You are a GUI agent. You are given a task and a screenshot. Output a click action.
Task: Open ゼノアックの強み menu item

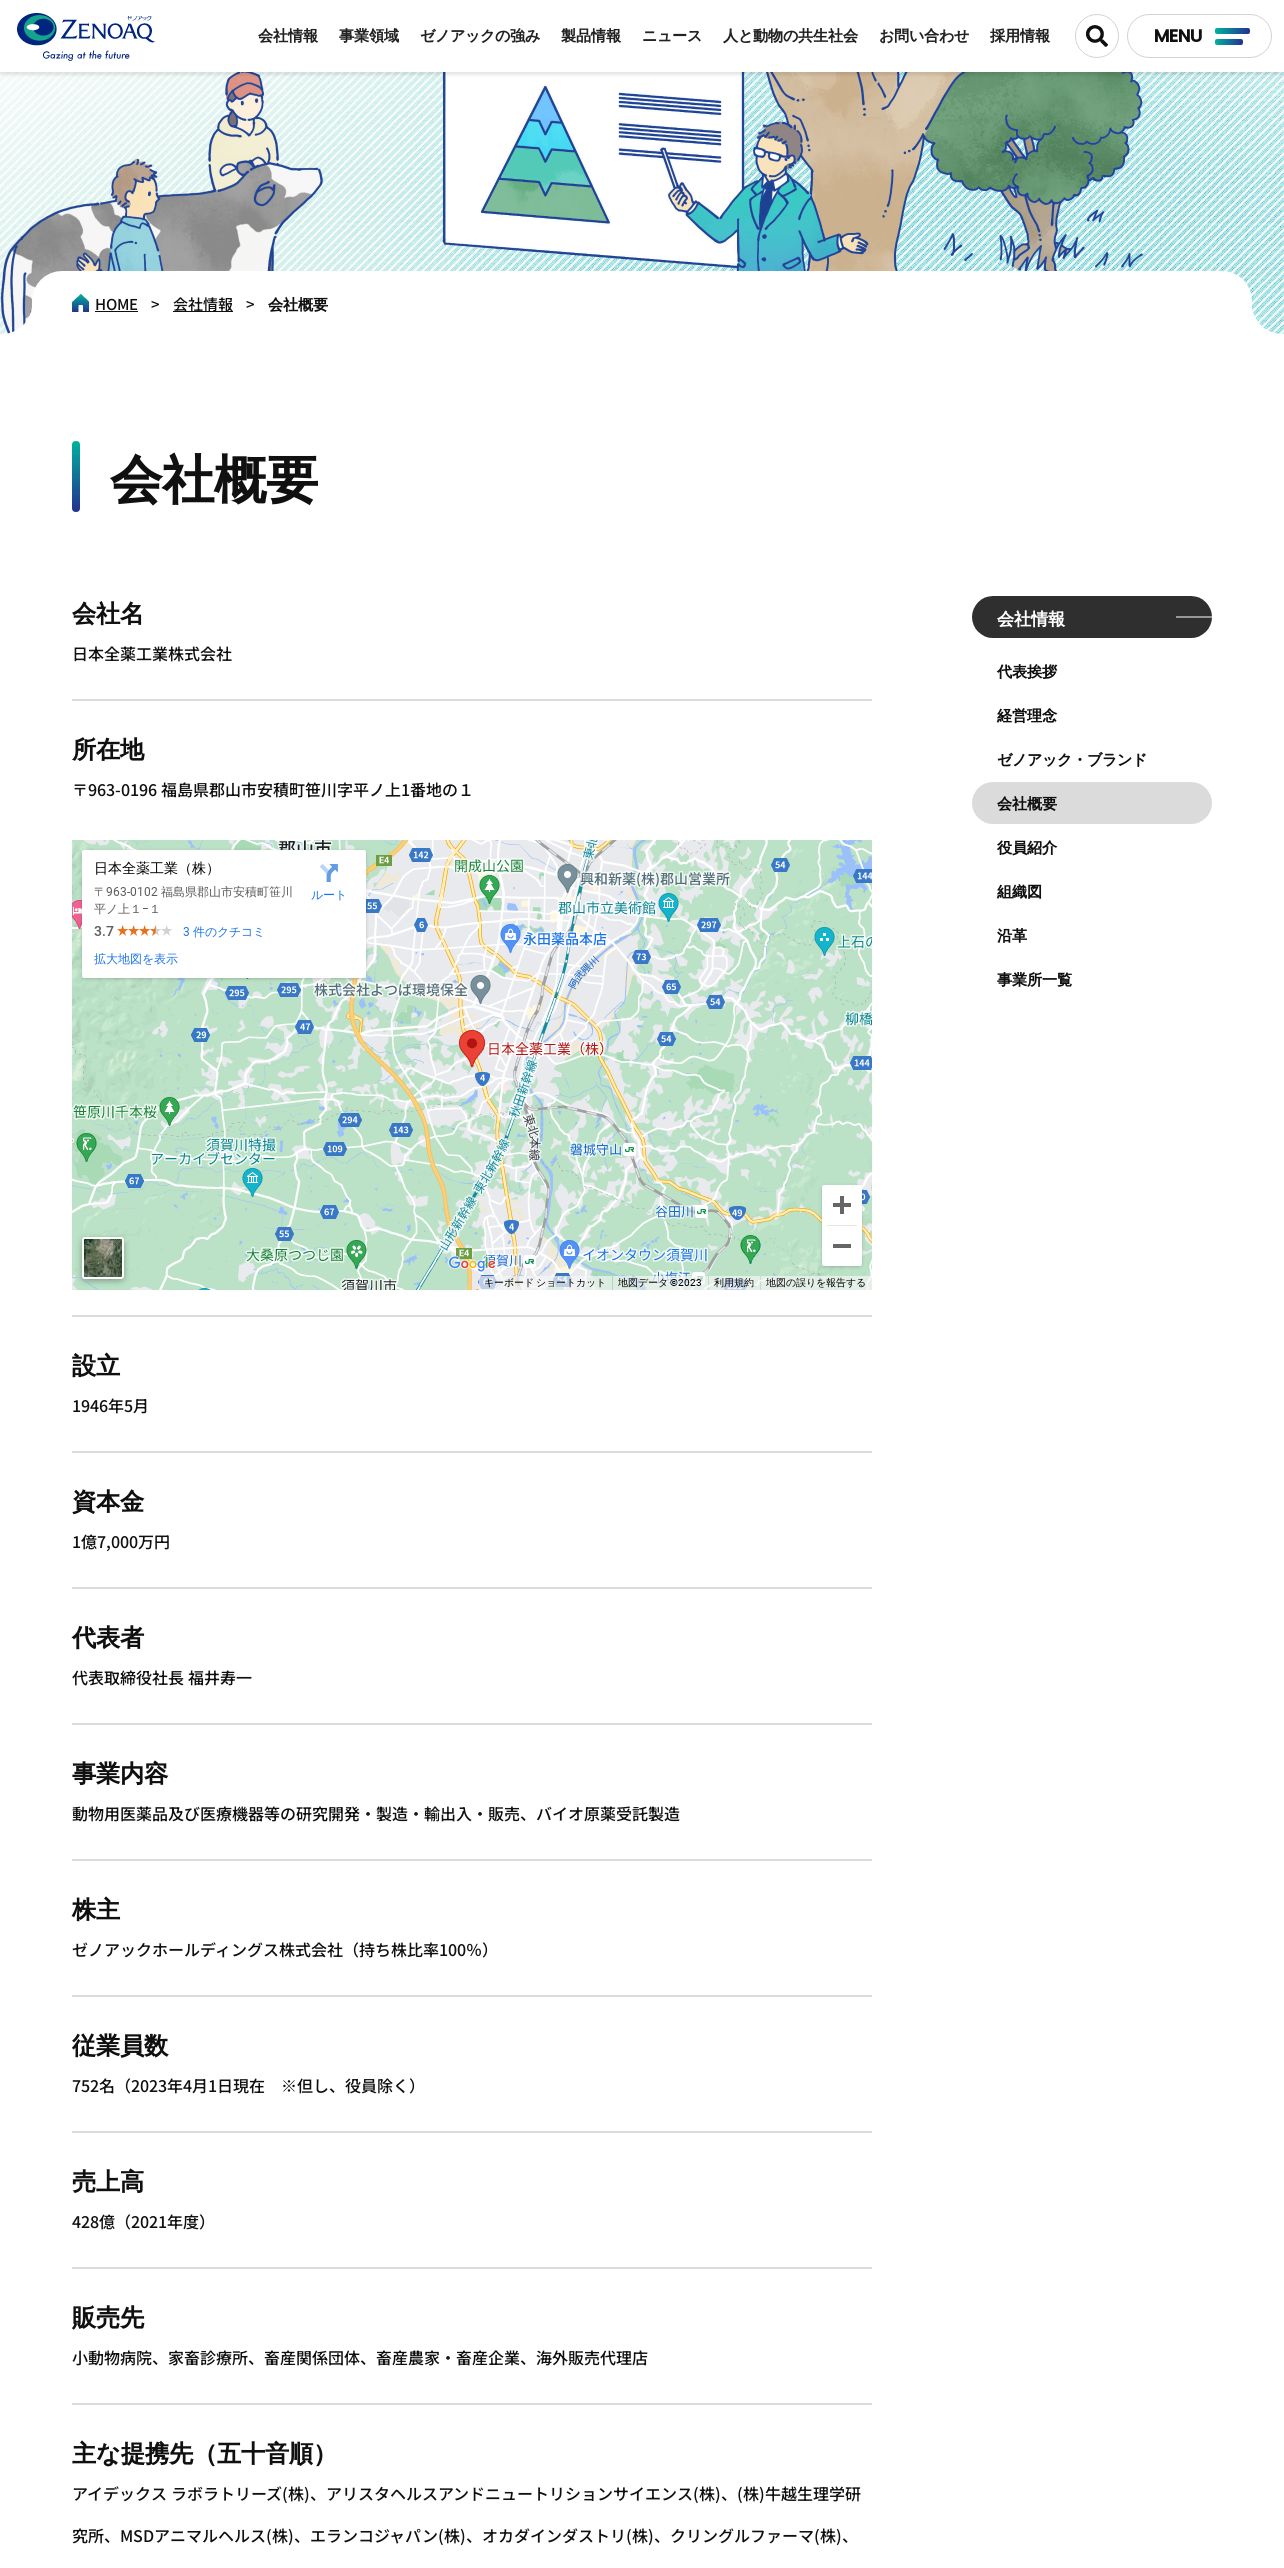(480, 36)
